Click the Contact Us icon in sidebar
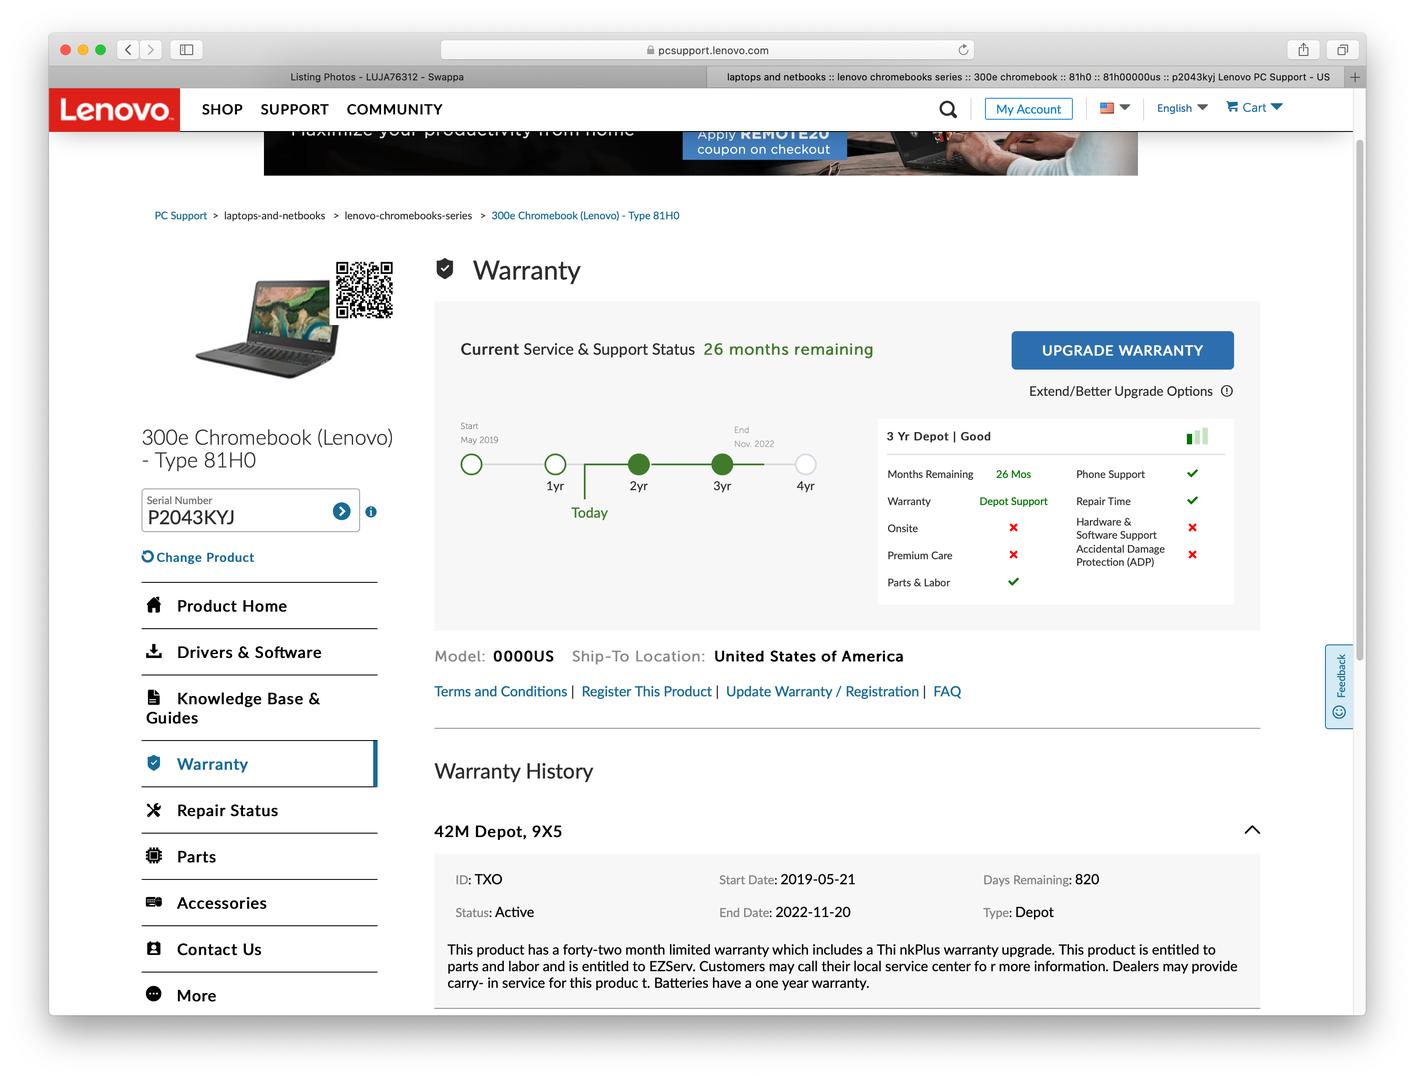 154,948
